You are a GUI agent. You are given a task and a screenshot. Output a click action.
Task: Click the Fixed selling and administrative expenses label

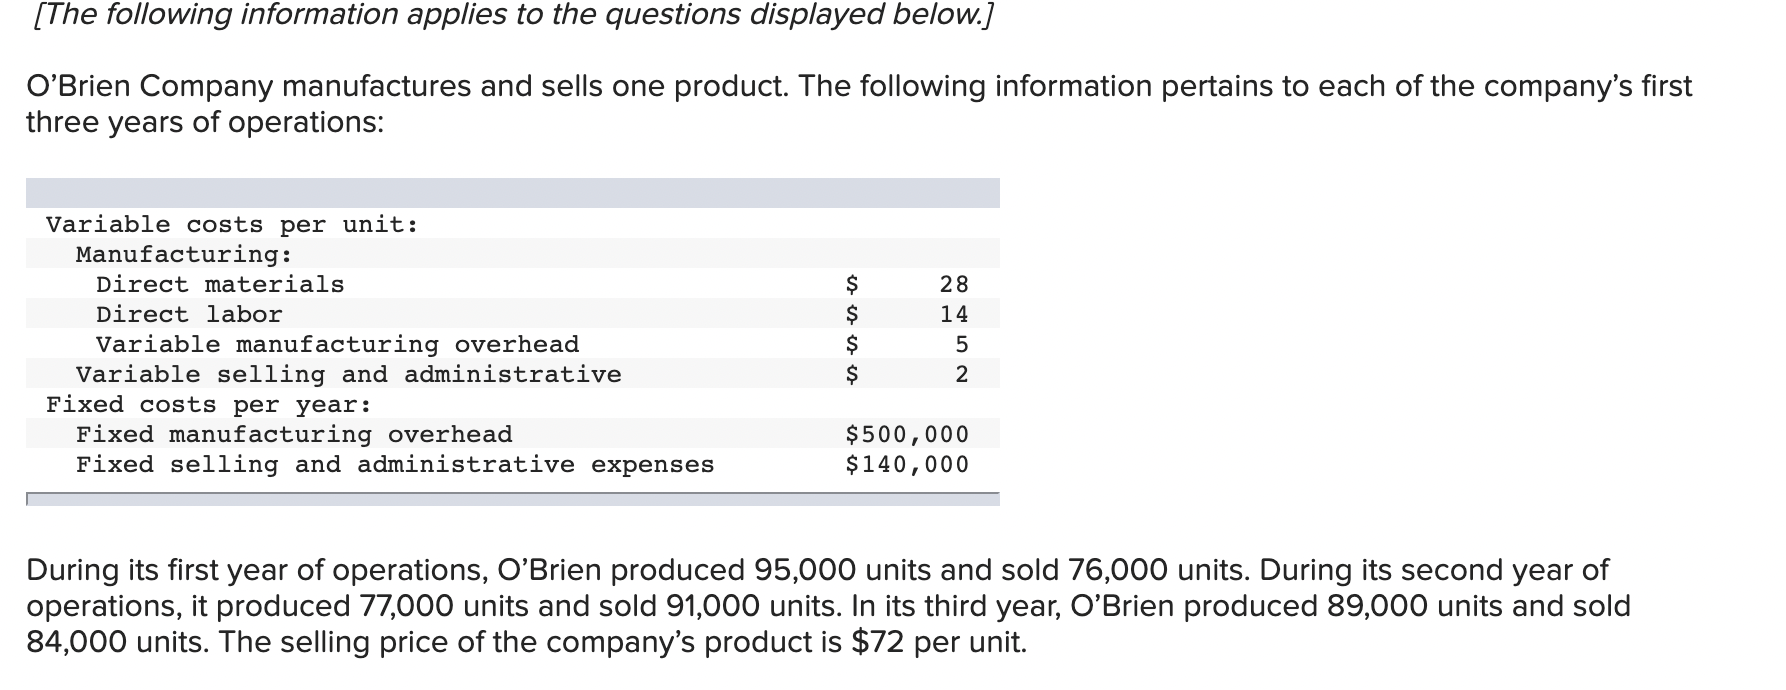click(395, 464)
